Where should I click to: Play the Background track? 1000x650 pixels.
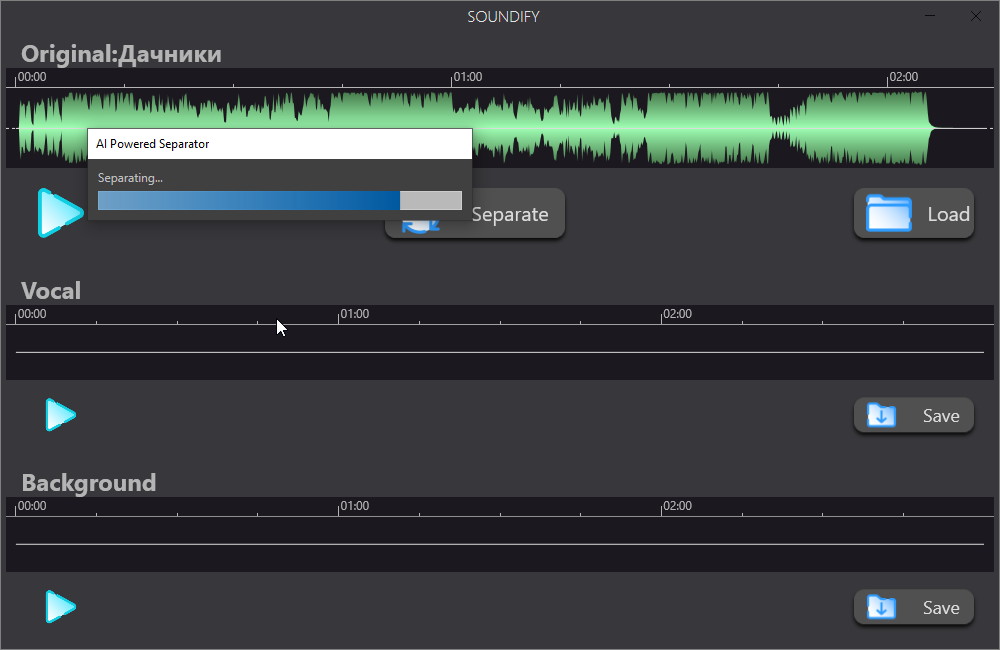(61, 607)
